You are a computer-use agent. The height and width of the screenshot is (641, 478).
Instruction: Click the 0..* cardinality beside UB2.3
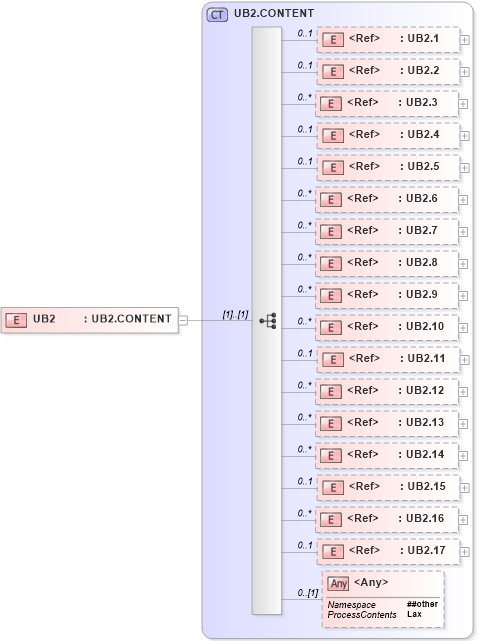[x=304, y=97]
